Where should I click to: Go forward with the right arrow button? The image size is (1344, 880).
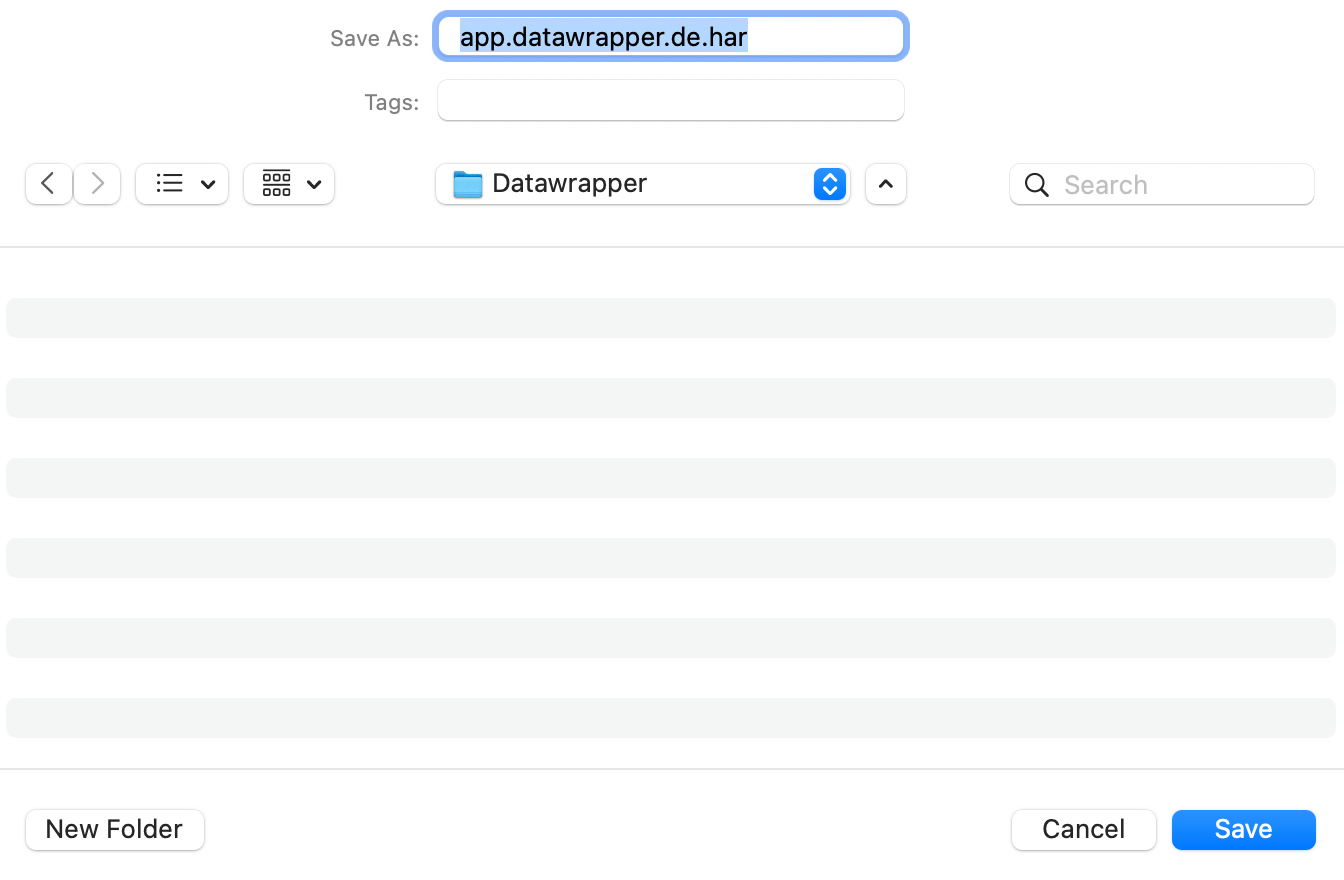pyautogui.click(x=97, y=184)
